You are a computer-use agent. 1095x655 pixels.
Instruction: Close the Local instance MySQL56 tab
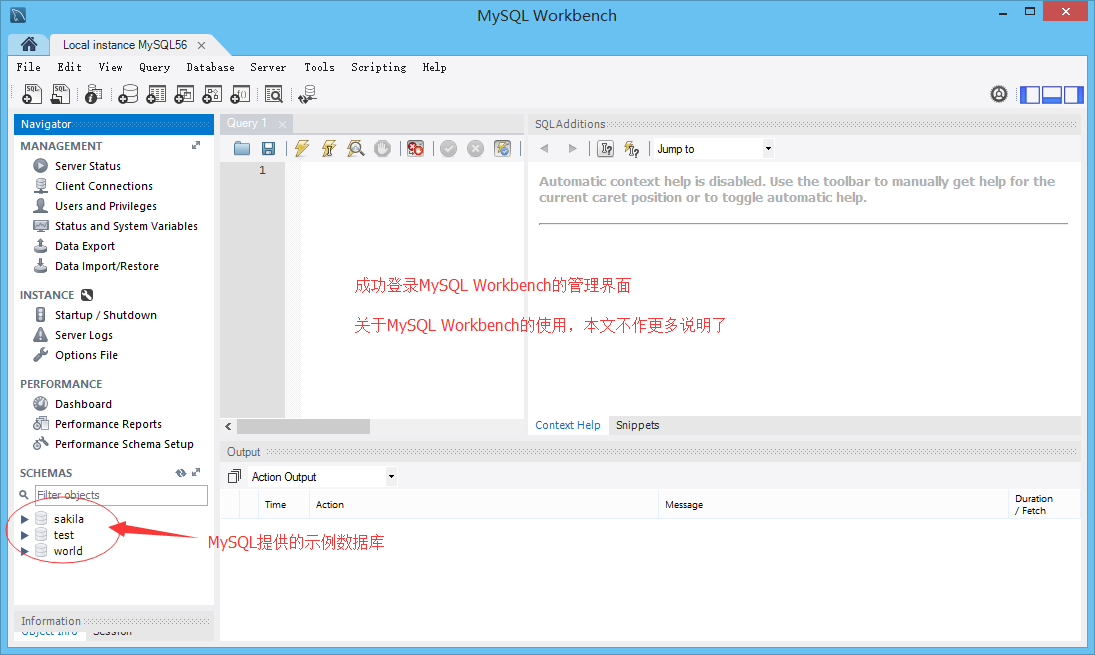(201, 45)
